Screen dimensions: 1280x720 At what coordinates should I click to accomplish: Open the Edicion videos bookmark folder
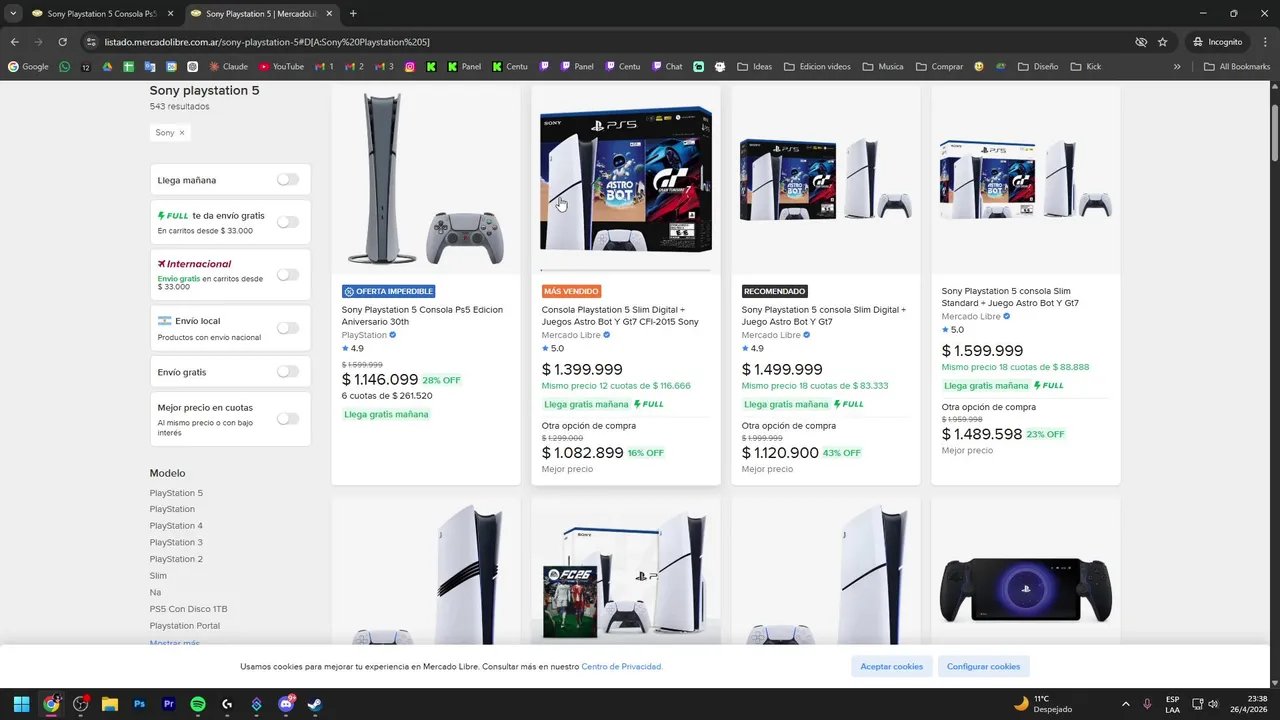tap(817, 67)
